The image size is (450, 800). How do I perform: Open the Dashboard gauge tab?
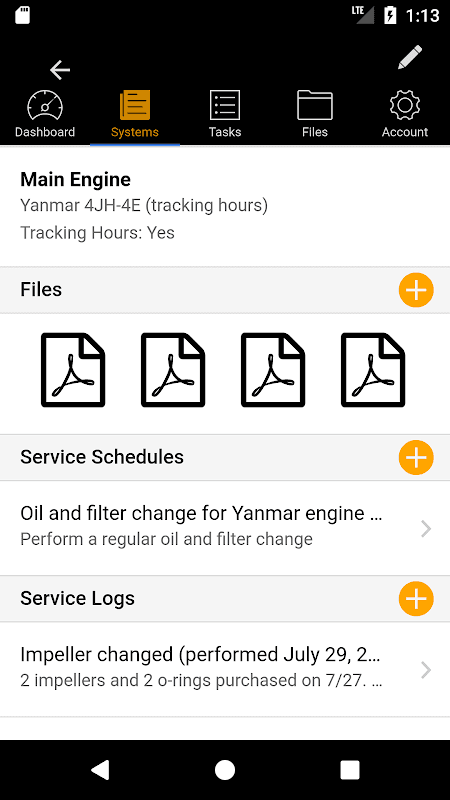pyautogui.click(x=45, y=114)
